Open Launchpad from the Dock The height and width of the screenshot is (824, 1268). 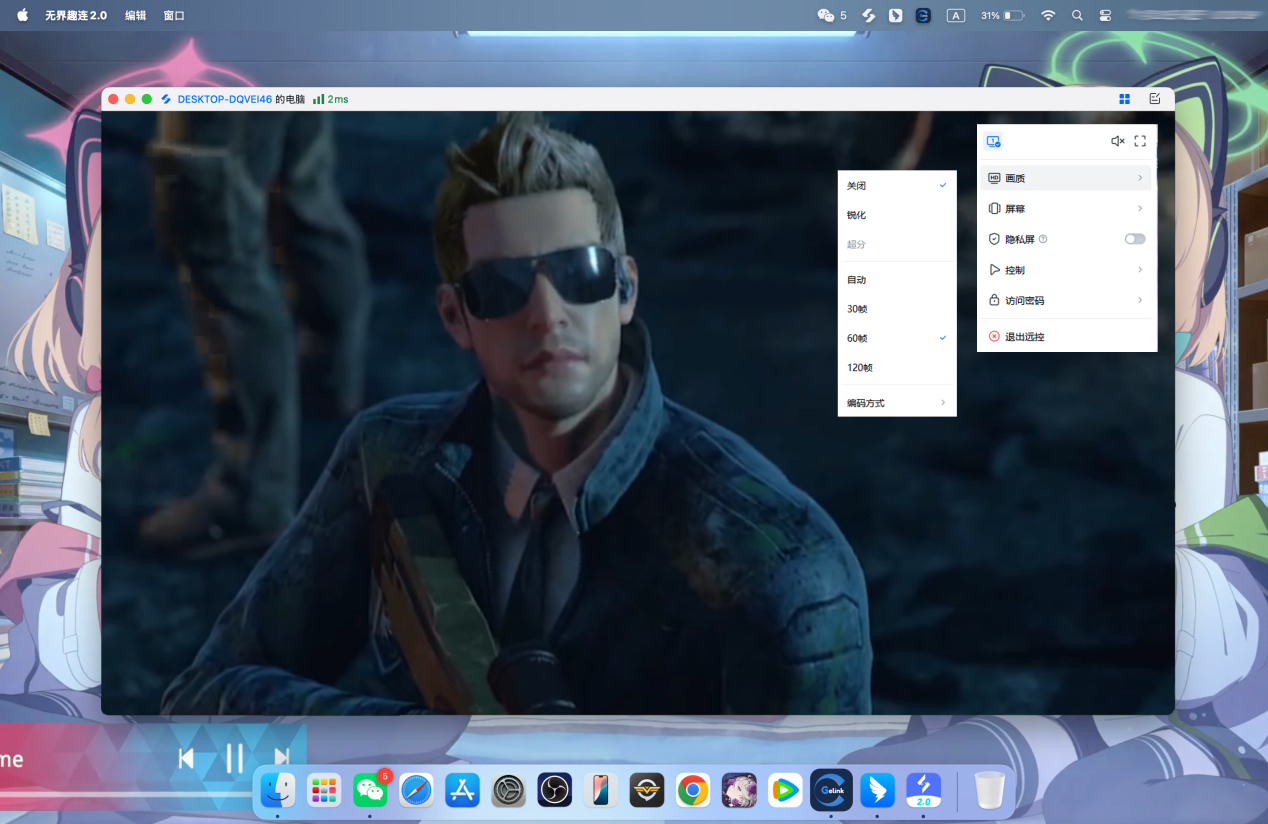click(324, 790)
